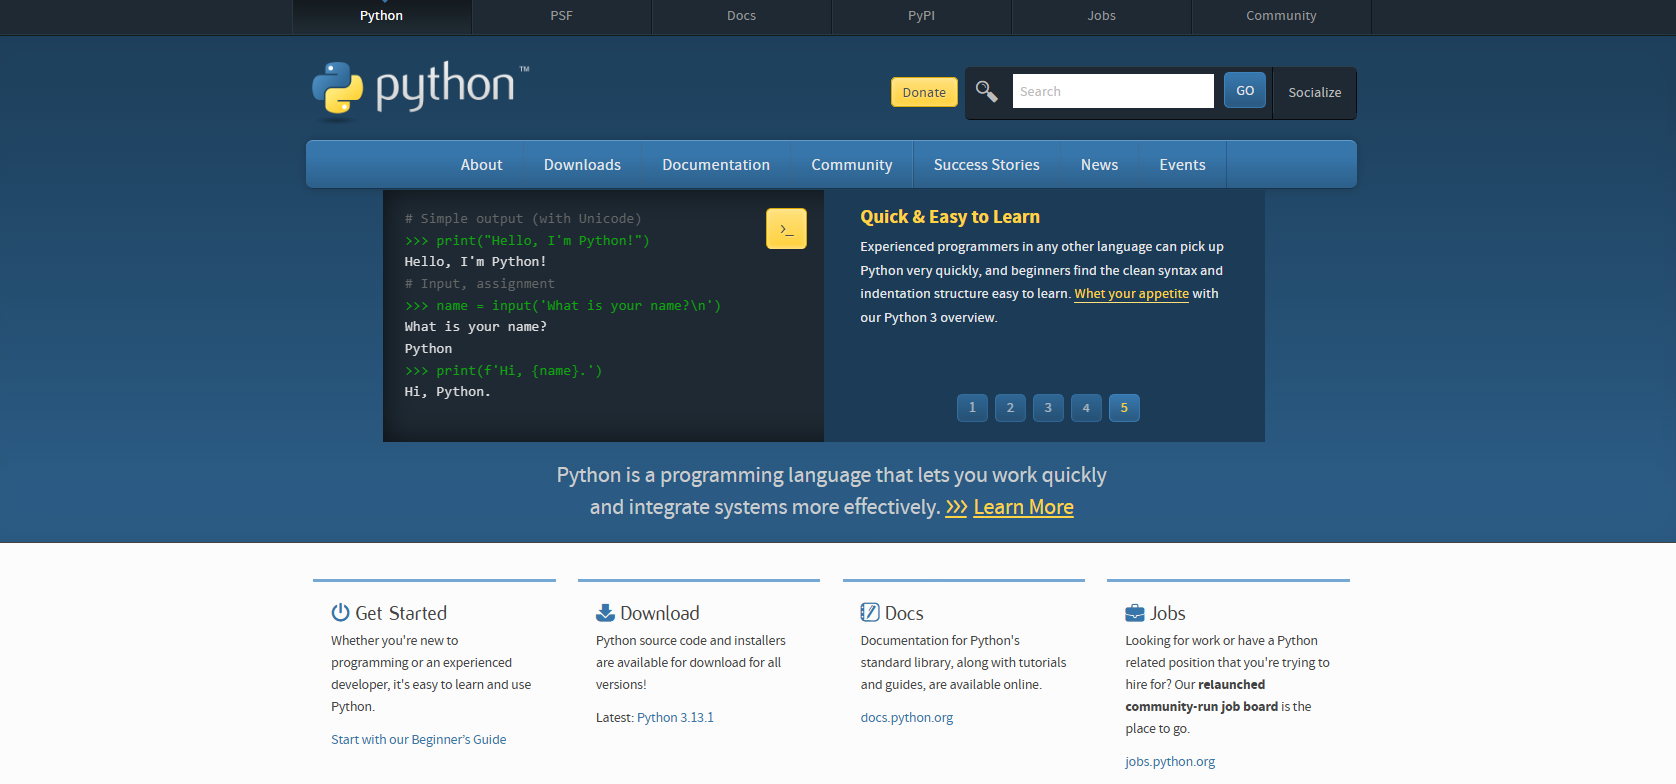
Task: Focus the Search input field
Action: click(x=1113, y=91)
